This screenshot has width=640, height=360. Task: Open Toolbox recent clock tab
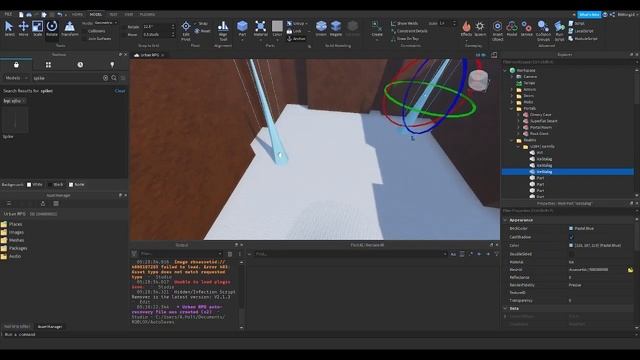tap(80, 64)
